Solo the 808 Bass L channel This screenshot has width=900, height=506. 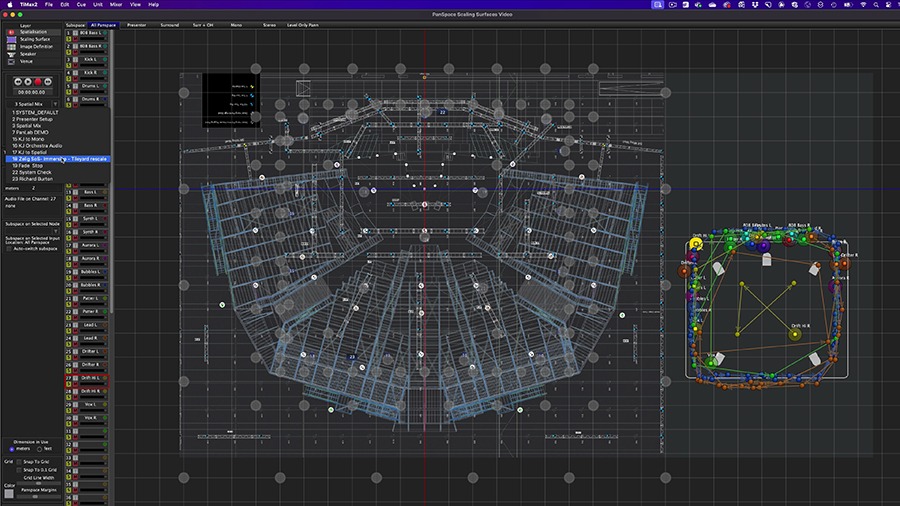pyautogui.click(x=69, y=37)
